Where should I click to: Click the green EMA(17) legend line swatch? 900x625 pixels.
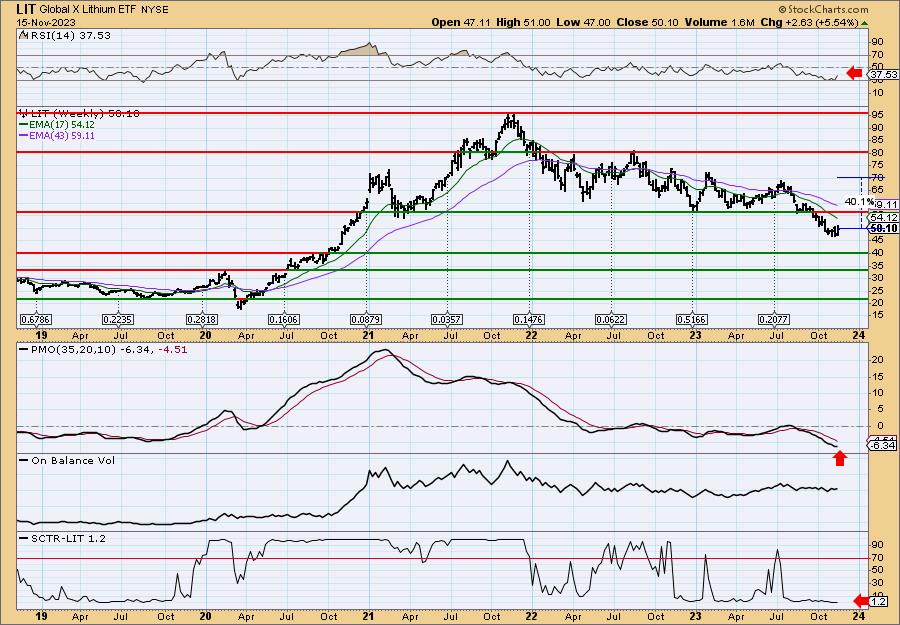(24, 125)
